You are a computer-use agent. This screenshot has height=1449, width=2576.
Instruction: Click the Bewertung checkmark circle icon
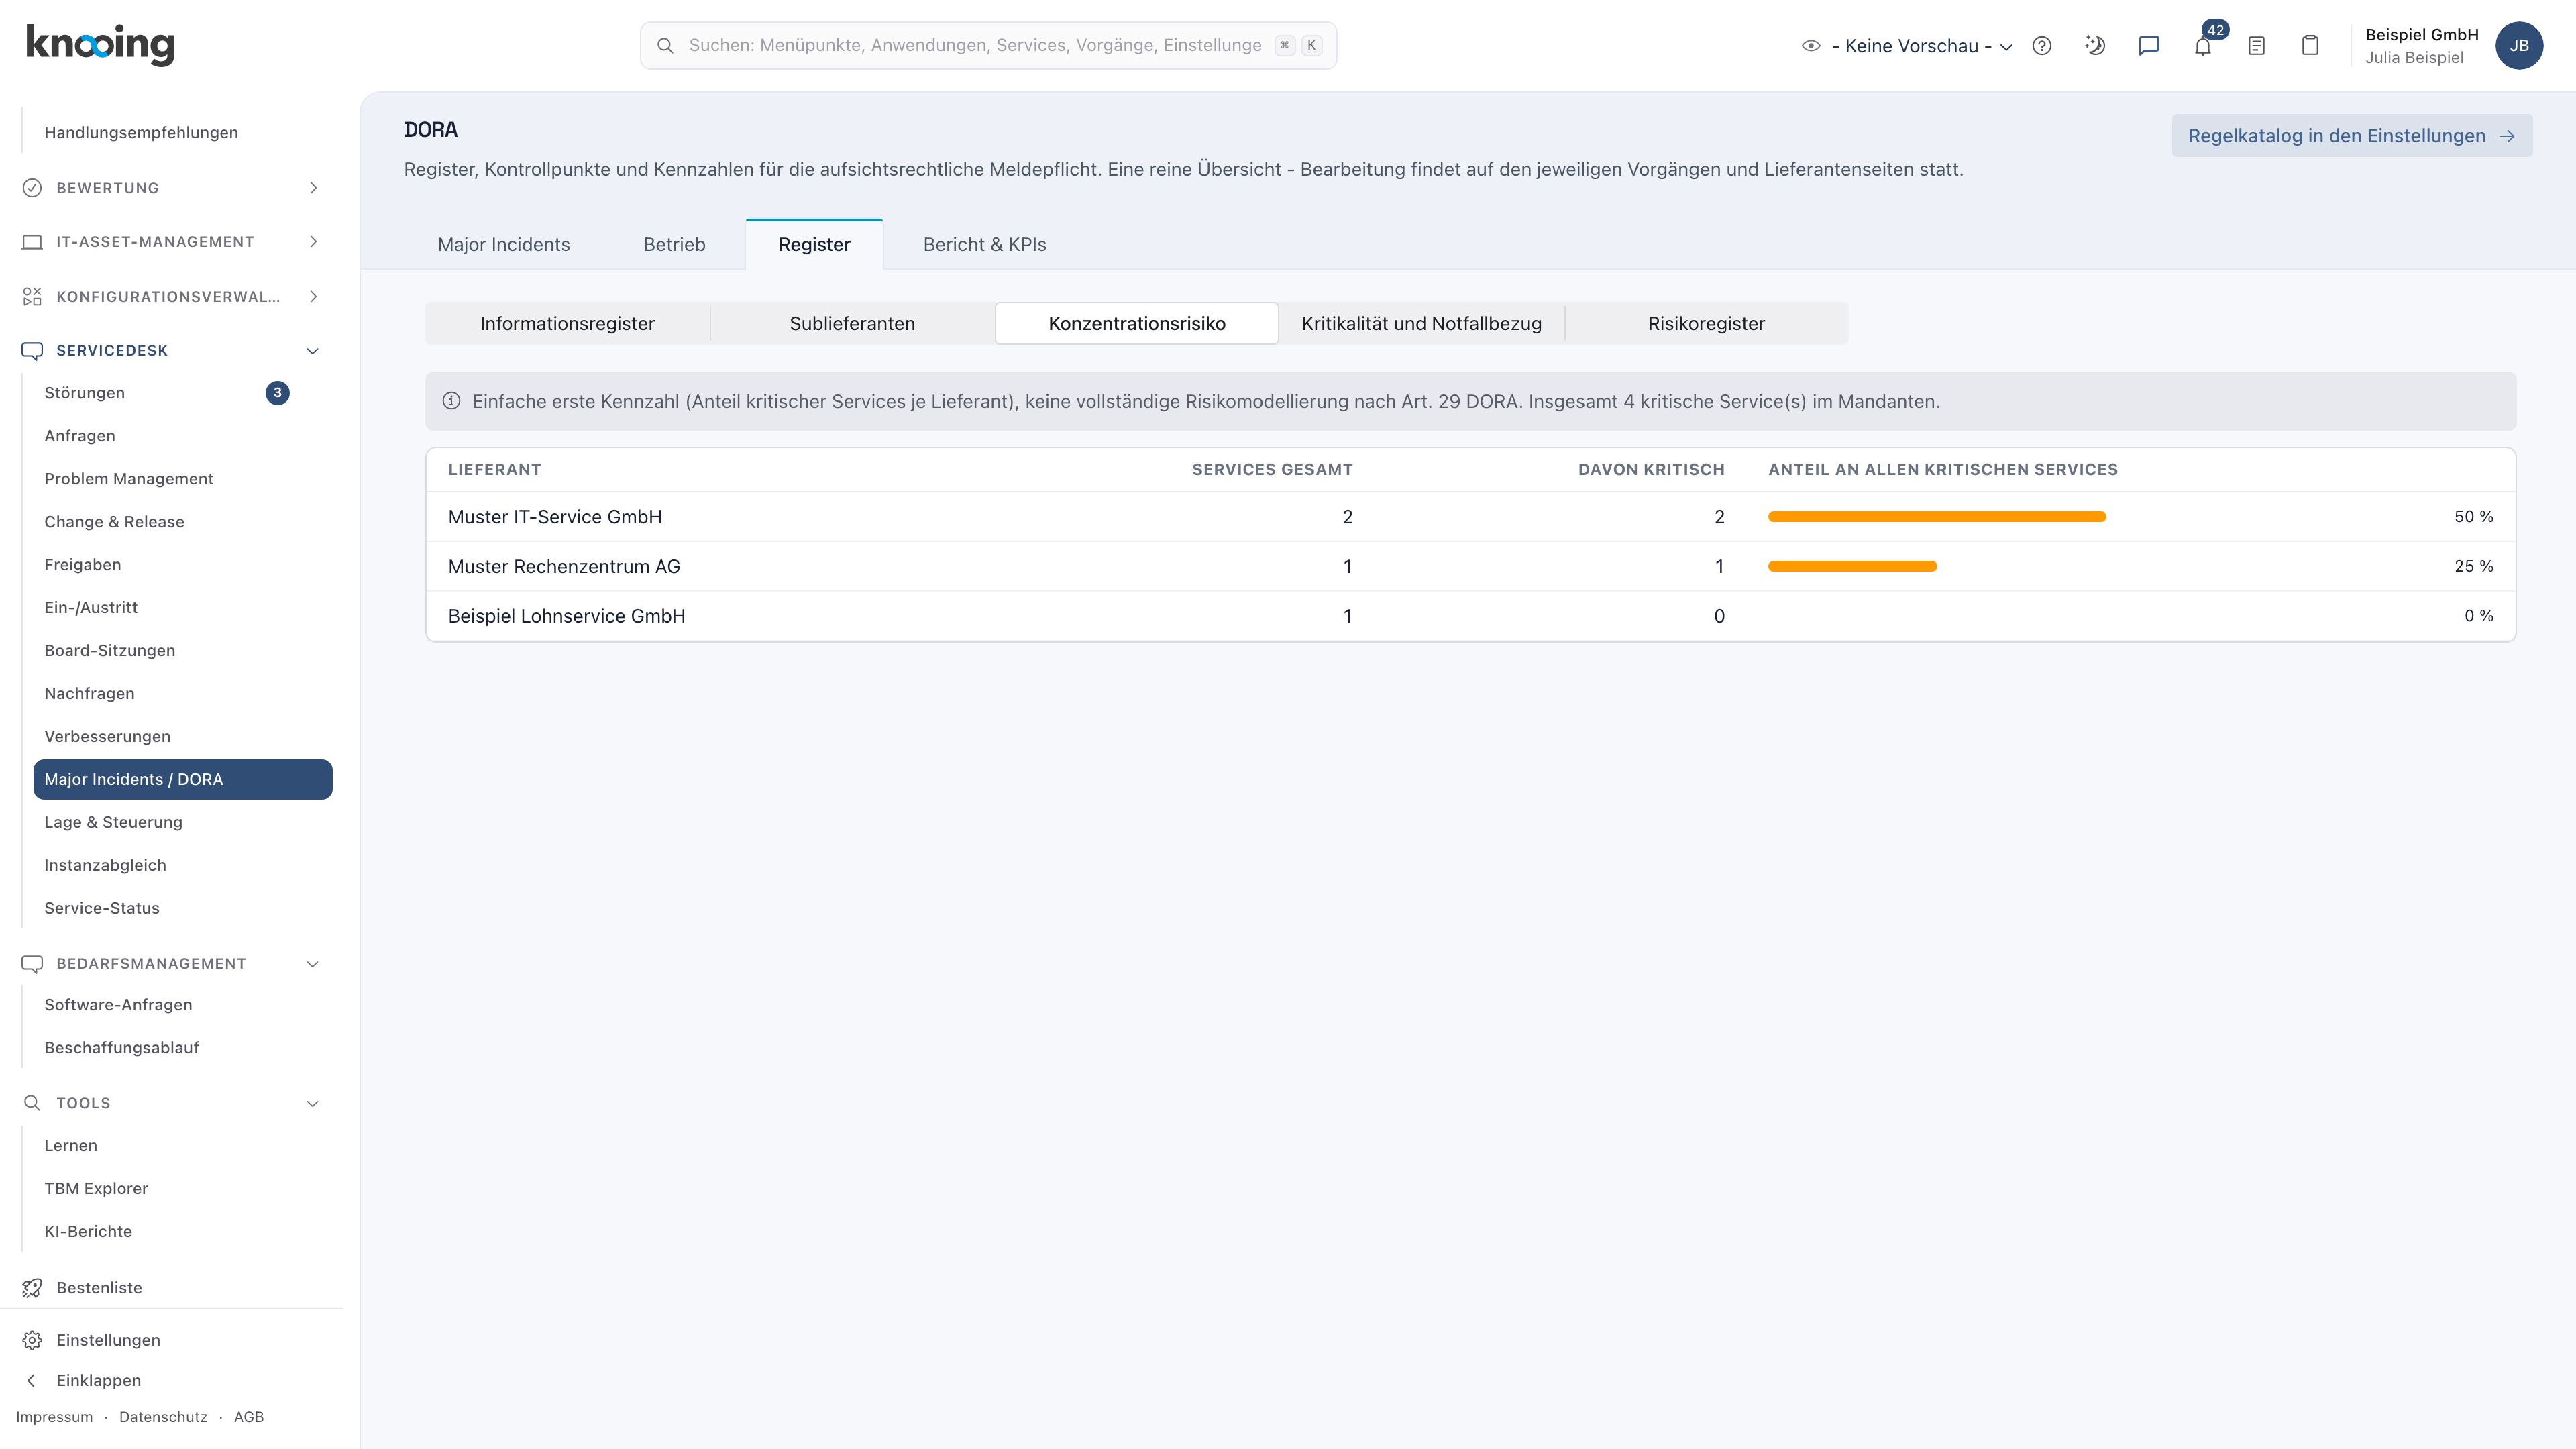(x=32, y=188)
